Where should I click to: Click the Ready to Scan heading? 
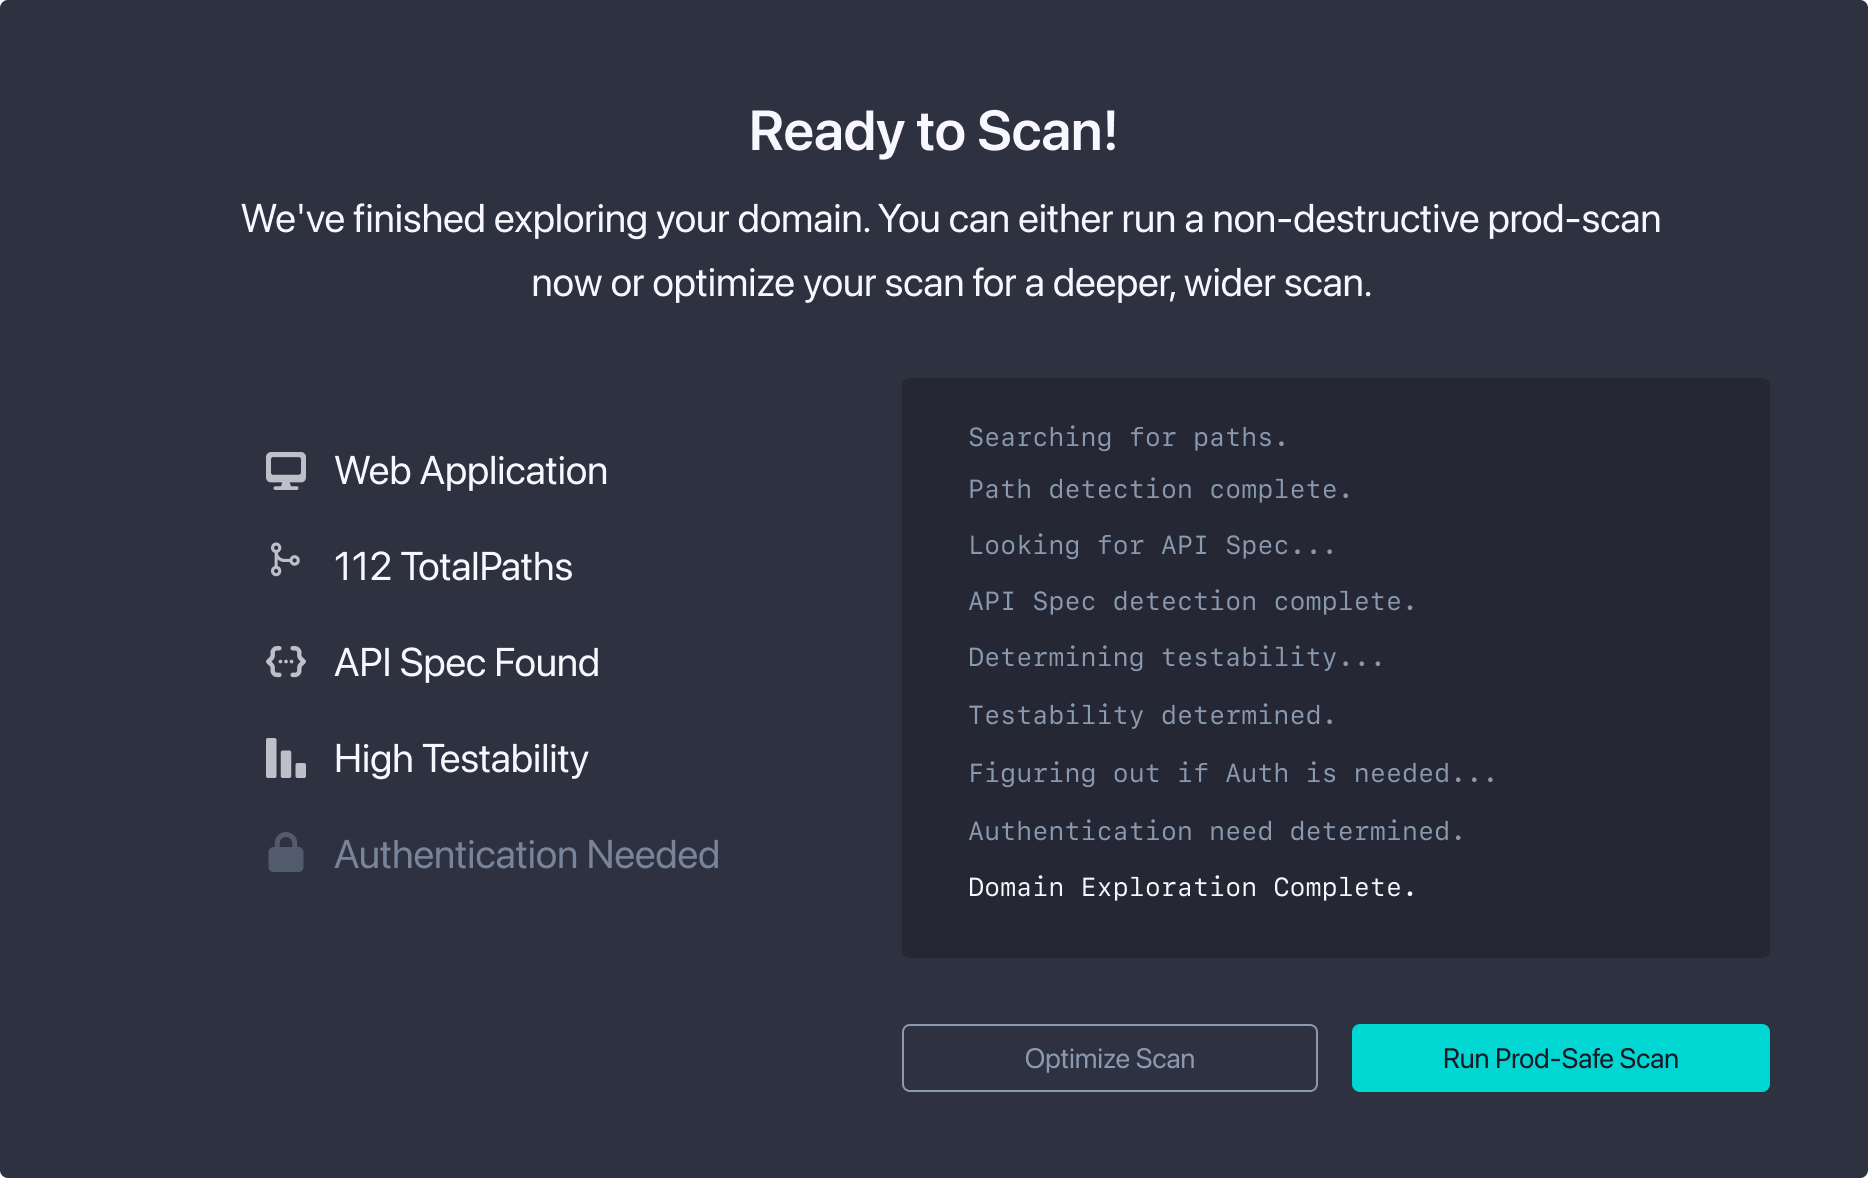[x=933, y=130]
